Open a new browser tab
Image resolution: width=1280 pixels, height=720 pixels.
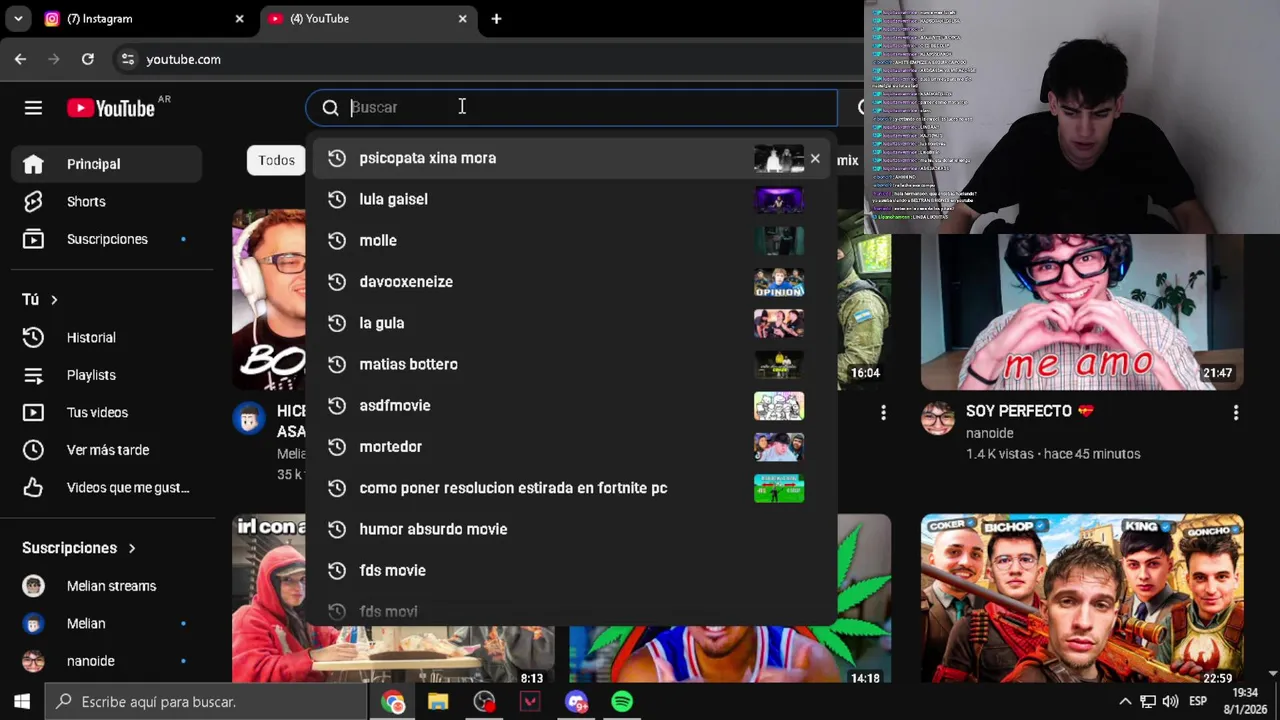[496, 19]
